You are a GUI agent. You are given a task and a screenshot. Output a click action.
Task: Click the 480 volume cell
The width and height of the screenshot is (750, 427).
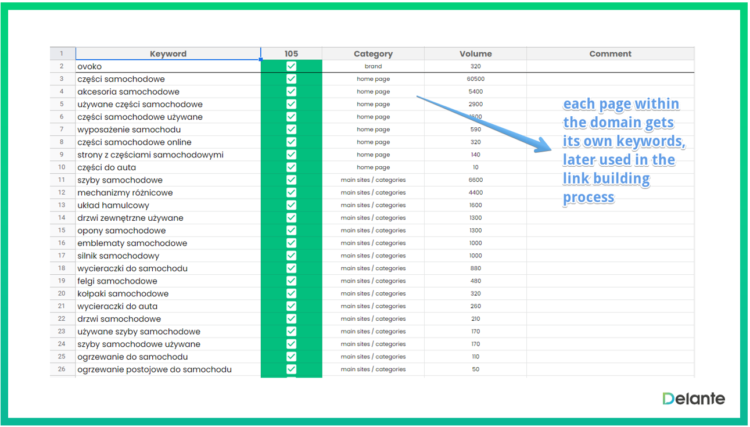pos(475,281)
